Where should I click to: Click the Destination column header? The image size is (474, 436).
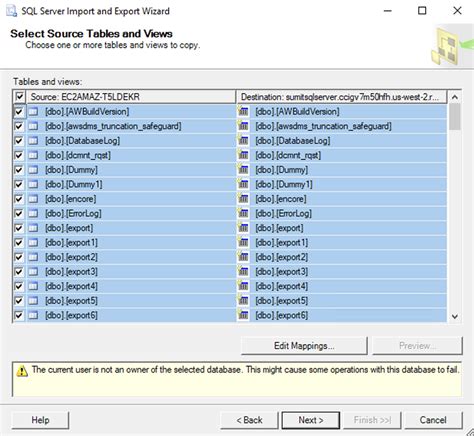(x=342, y=97)
